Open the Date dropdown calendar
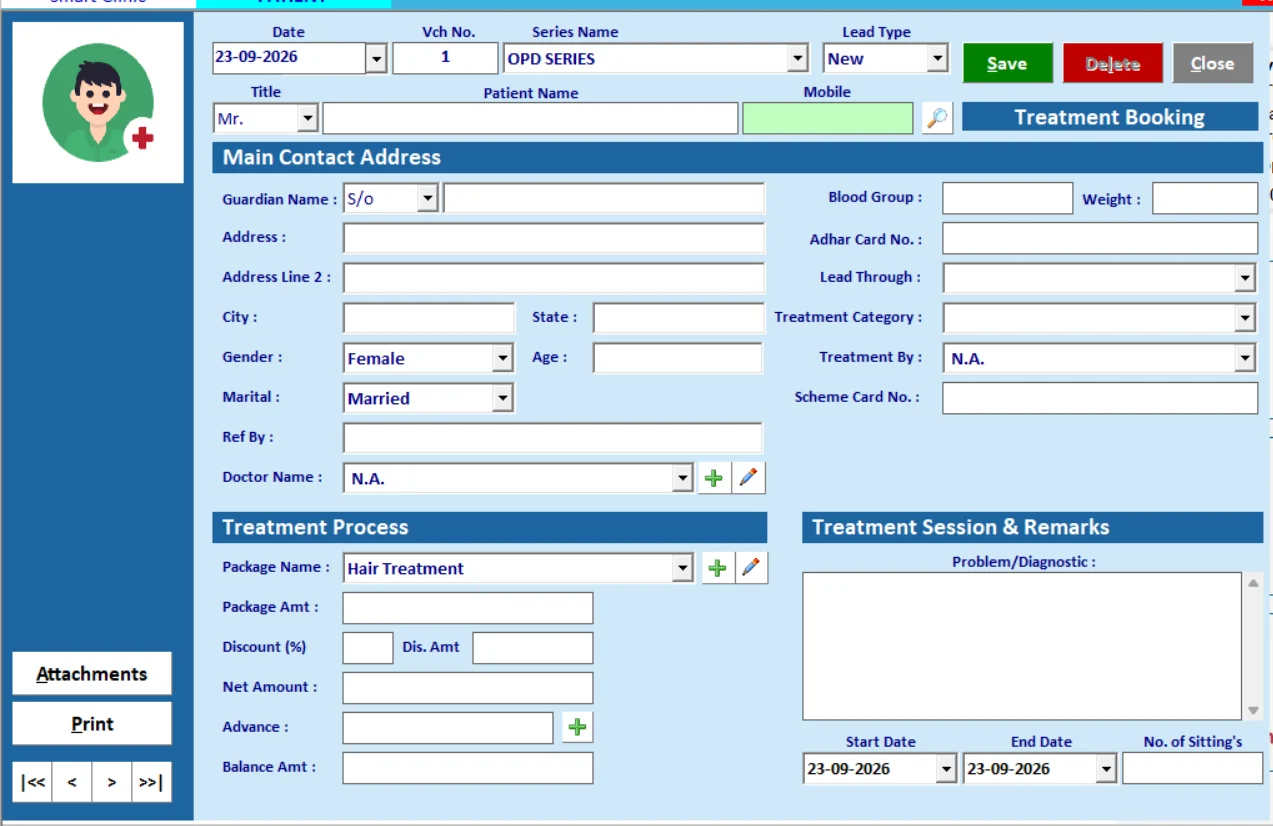Screen dimensions: 1273x826 pos(376,59)
